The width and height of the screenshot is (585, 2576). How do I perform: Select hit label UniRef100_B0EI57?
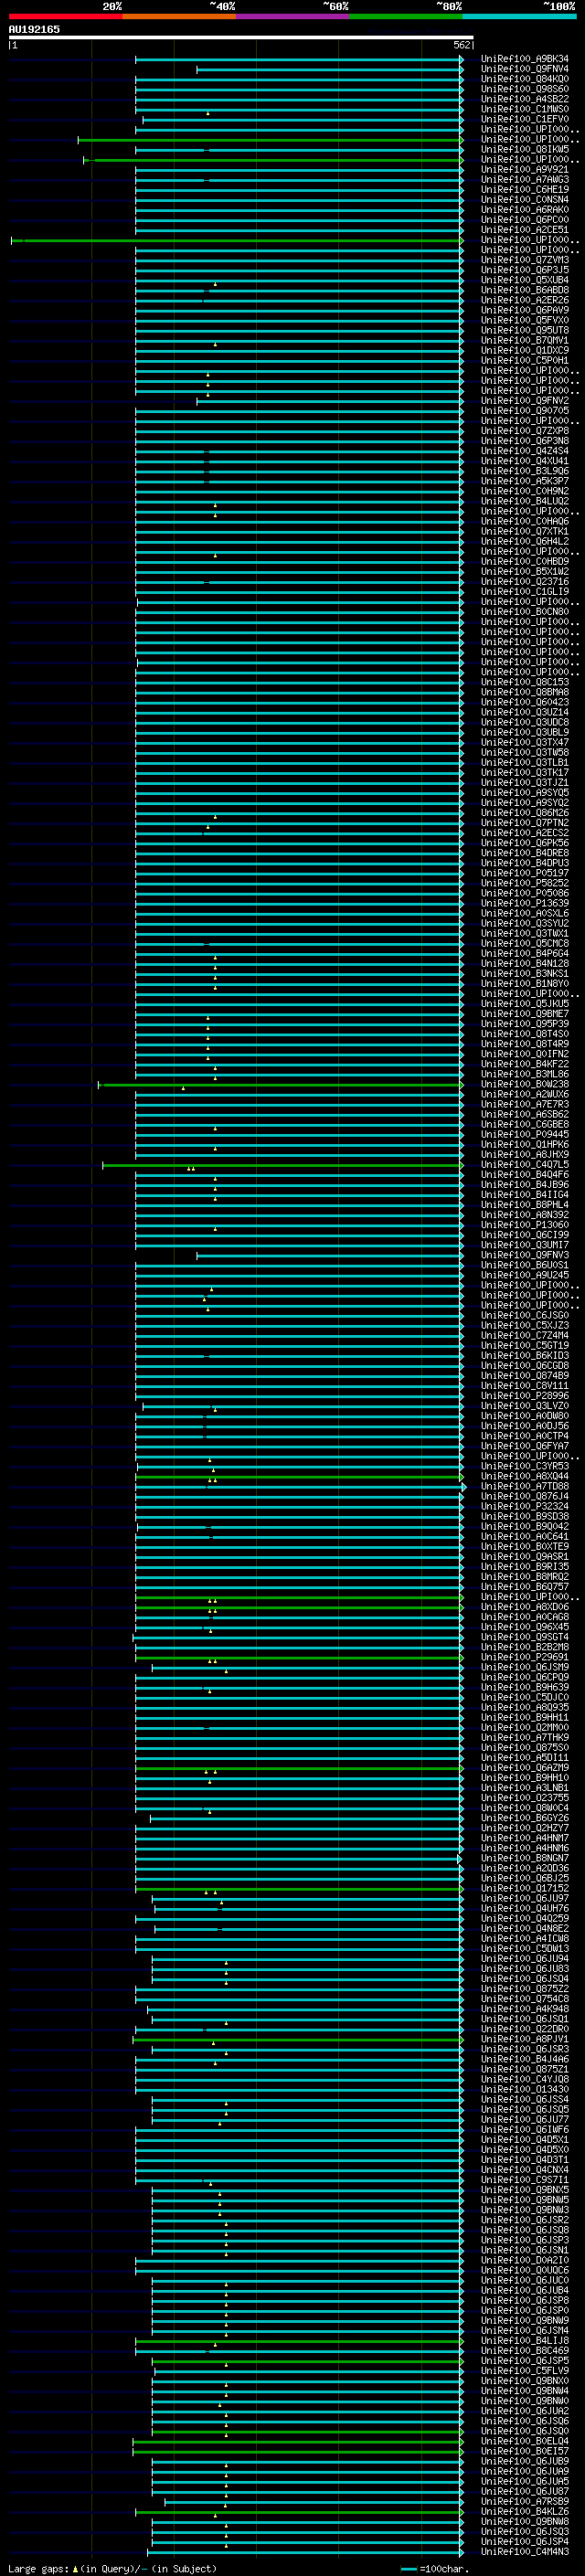click(525, 2451)
